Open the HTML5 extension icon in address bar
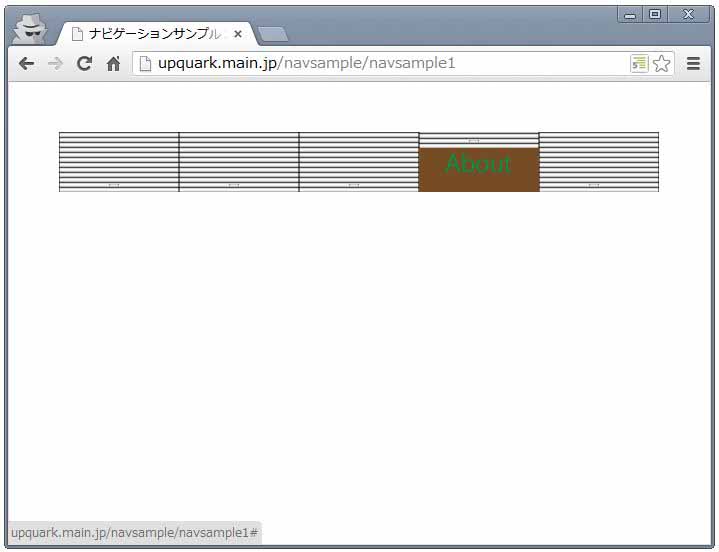This screenshot has width=719, height=552. (x=639, y=64)
